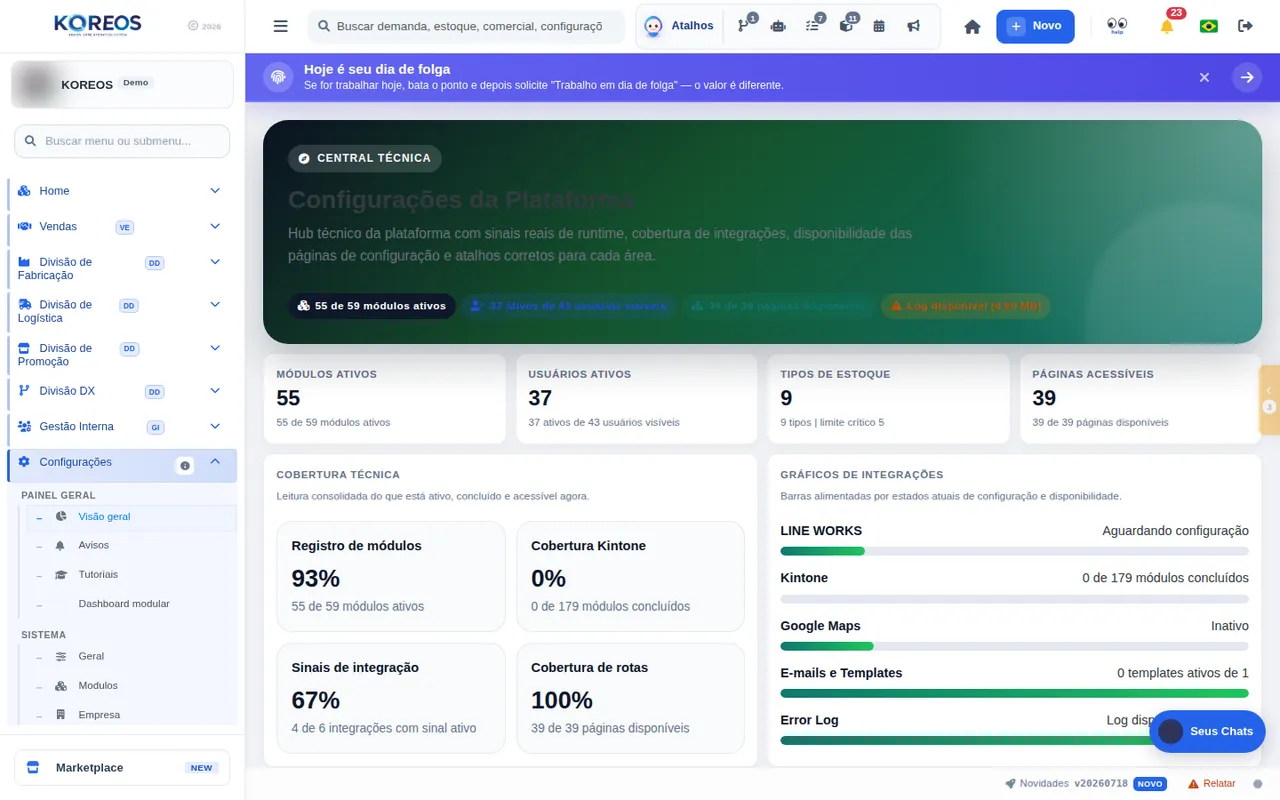Go to home via house icon
This screenshot has height=800, width=1280.
(972, 27)
